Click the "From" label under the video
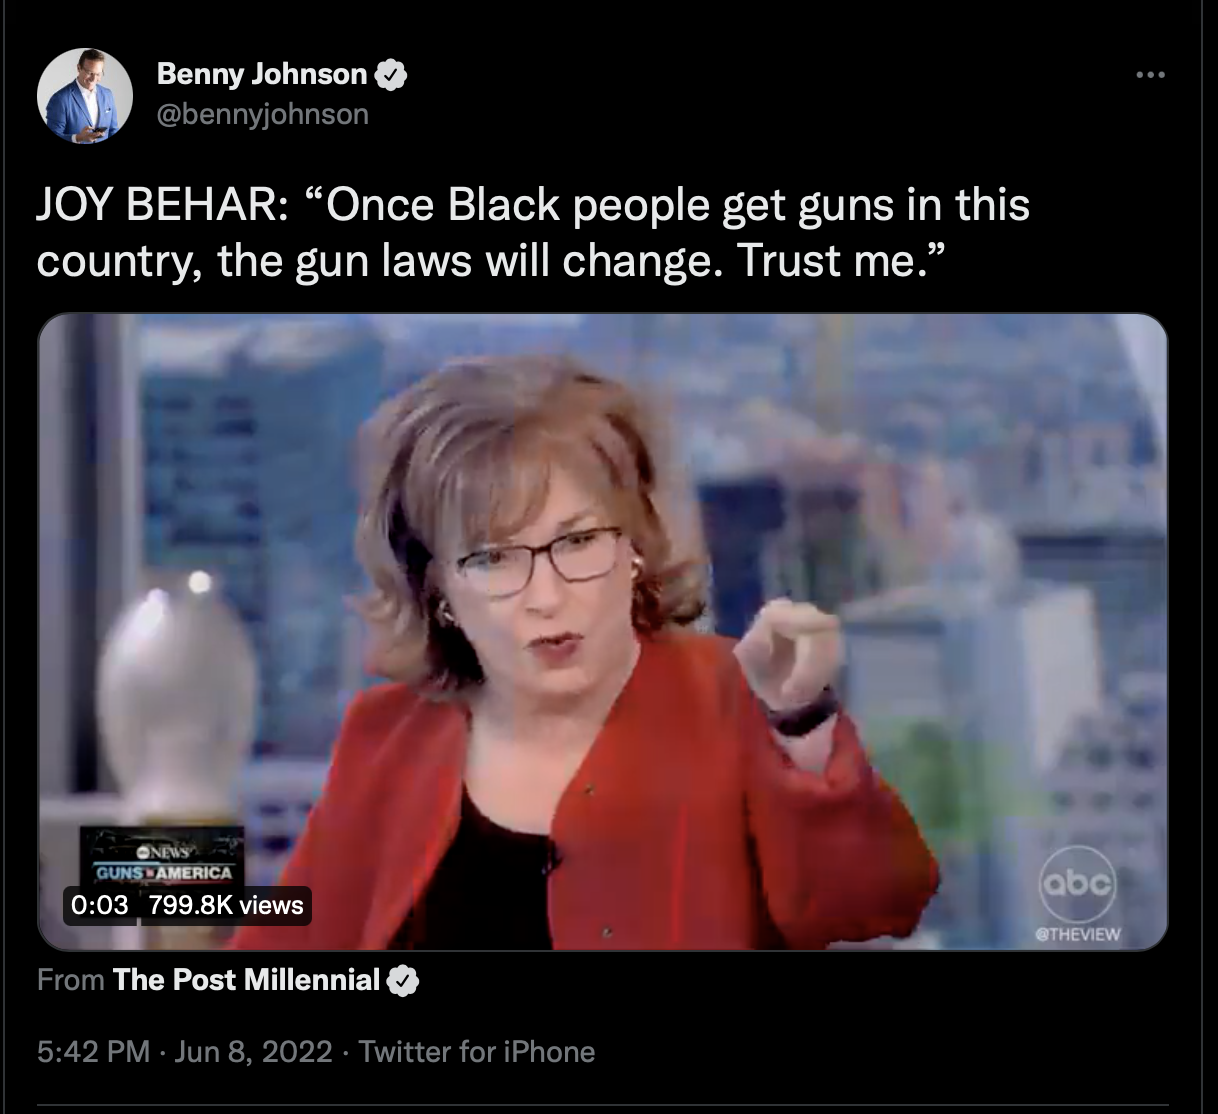This screenshot has width=1218, height=1114. point(71,980)
